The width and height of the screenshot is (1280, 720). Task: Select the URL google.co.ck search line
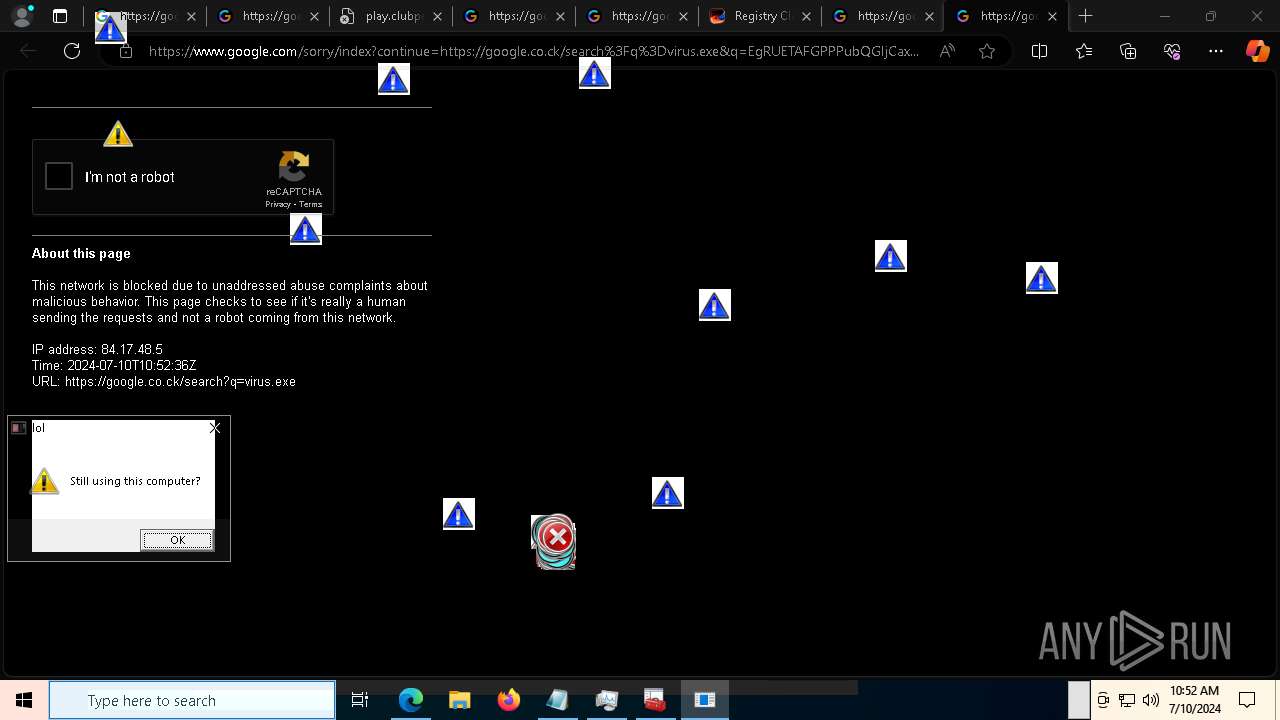(164, 381)
